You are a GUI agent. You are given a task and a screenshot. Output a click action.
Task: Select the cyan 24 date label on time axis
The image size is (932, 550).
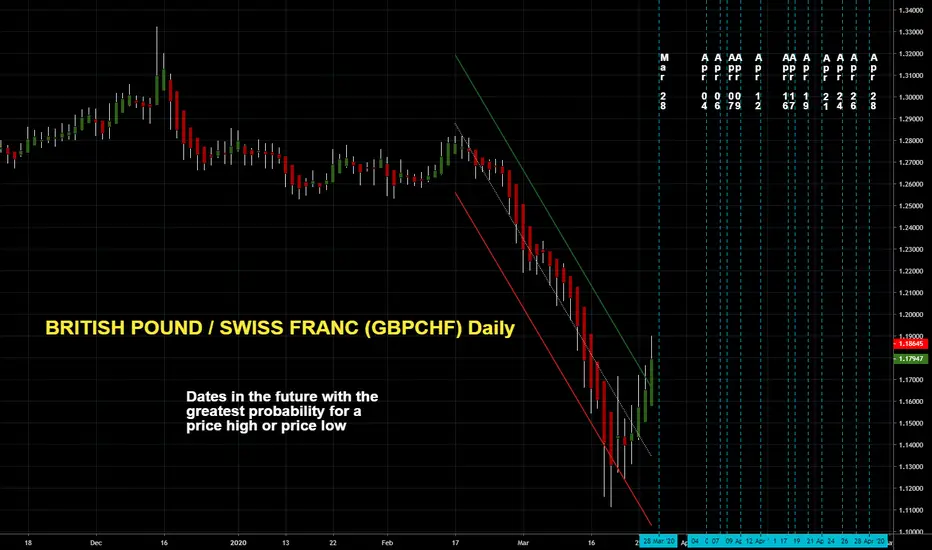pyautogui.click(x=831, y=541)
